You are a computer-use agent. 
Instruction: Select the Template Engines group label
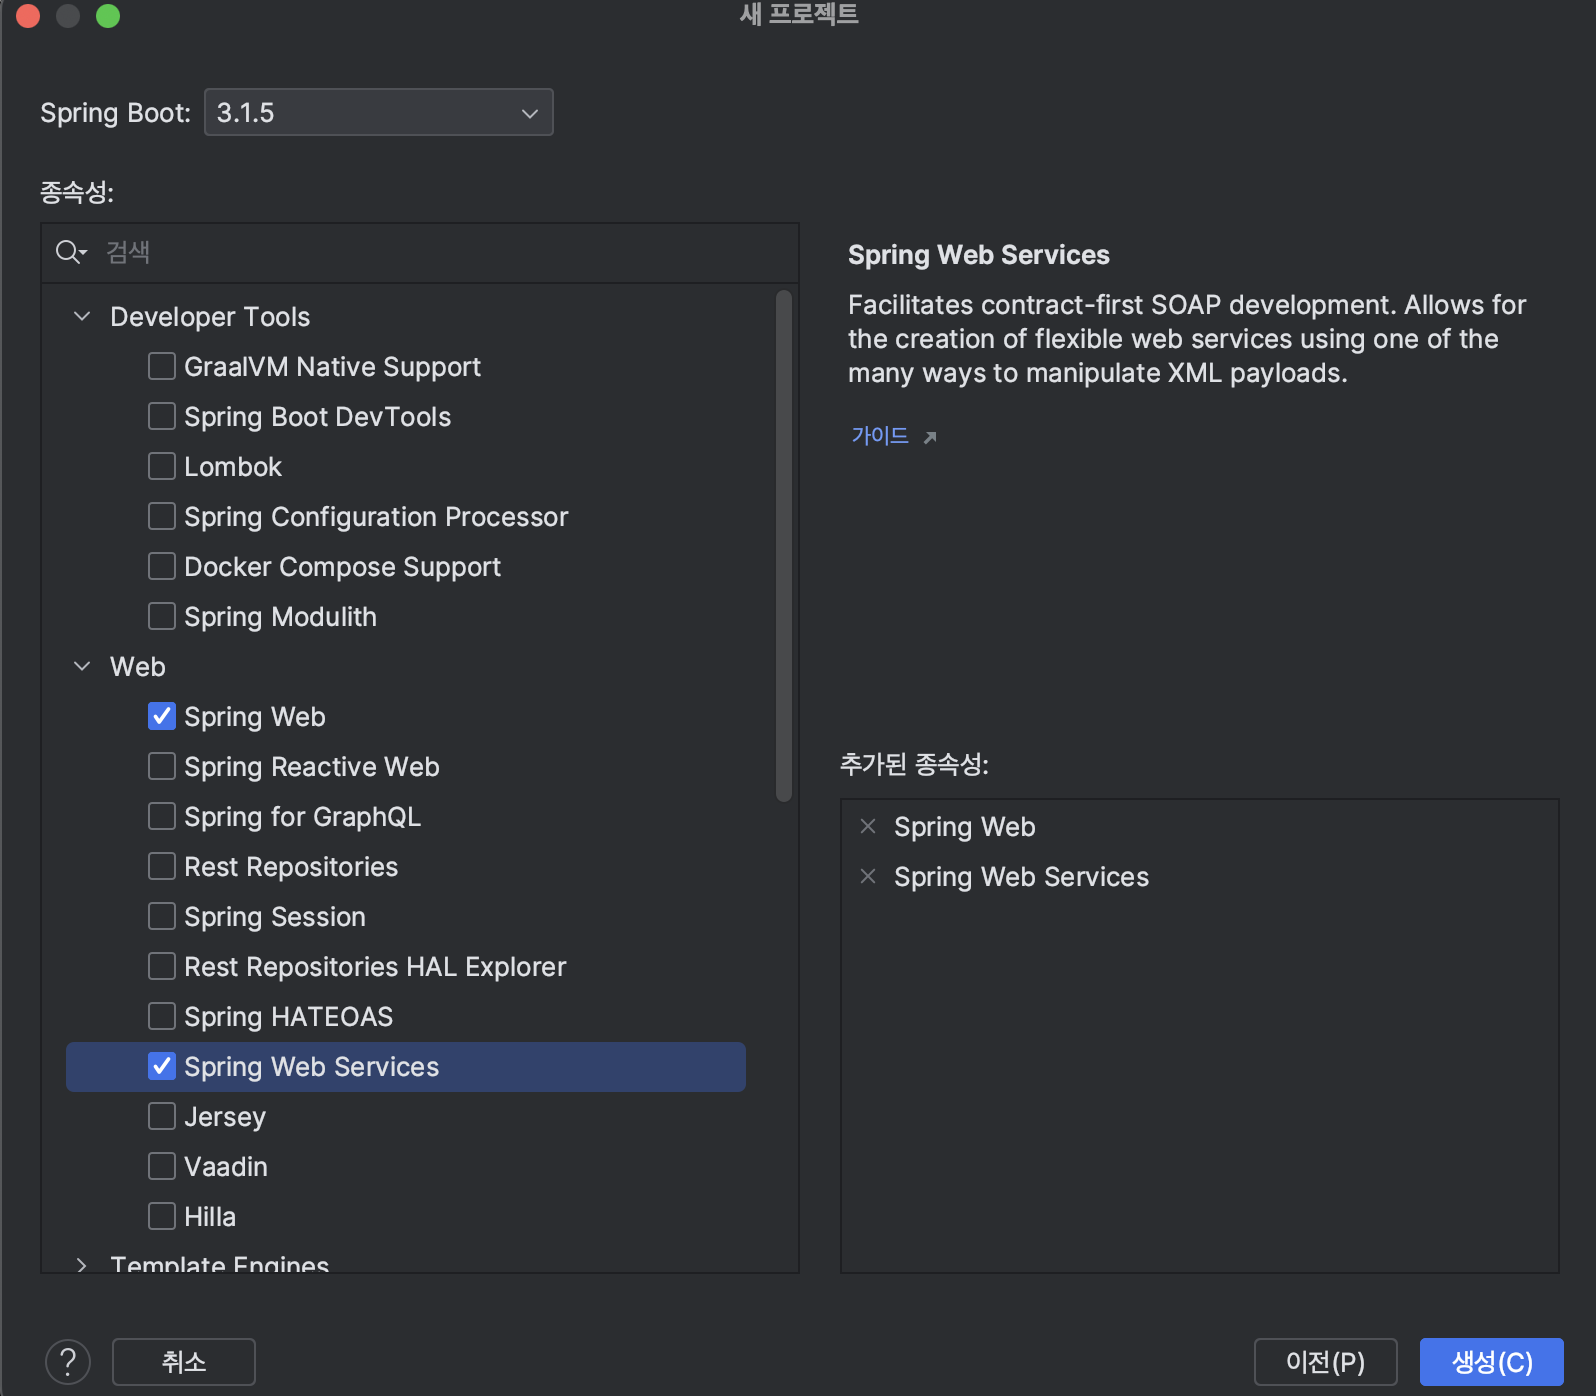click(220, 1264)
